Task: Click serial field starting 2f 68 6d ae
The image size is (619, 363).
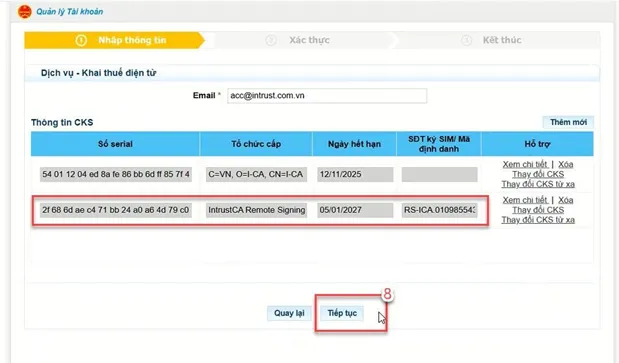Action: point(116,210)
